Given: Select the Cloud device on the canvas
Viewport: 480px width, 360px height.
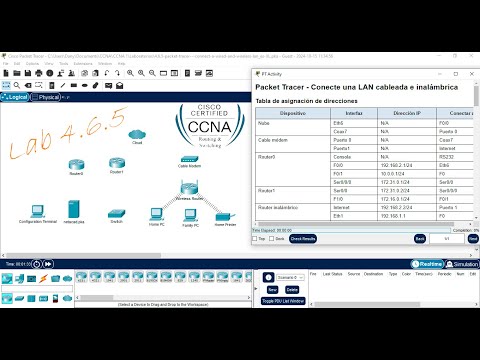Looking at the screenshot, I should pos(137,135).
